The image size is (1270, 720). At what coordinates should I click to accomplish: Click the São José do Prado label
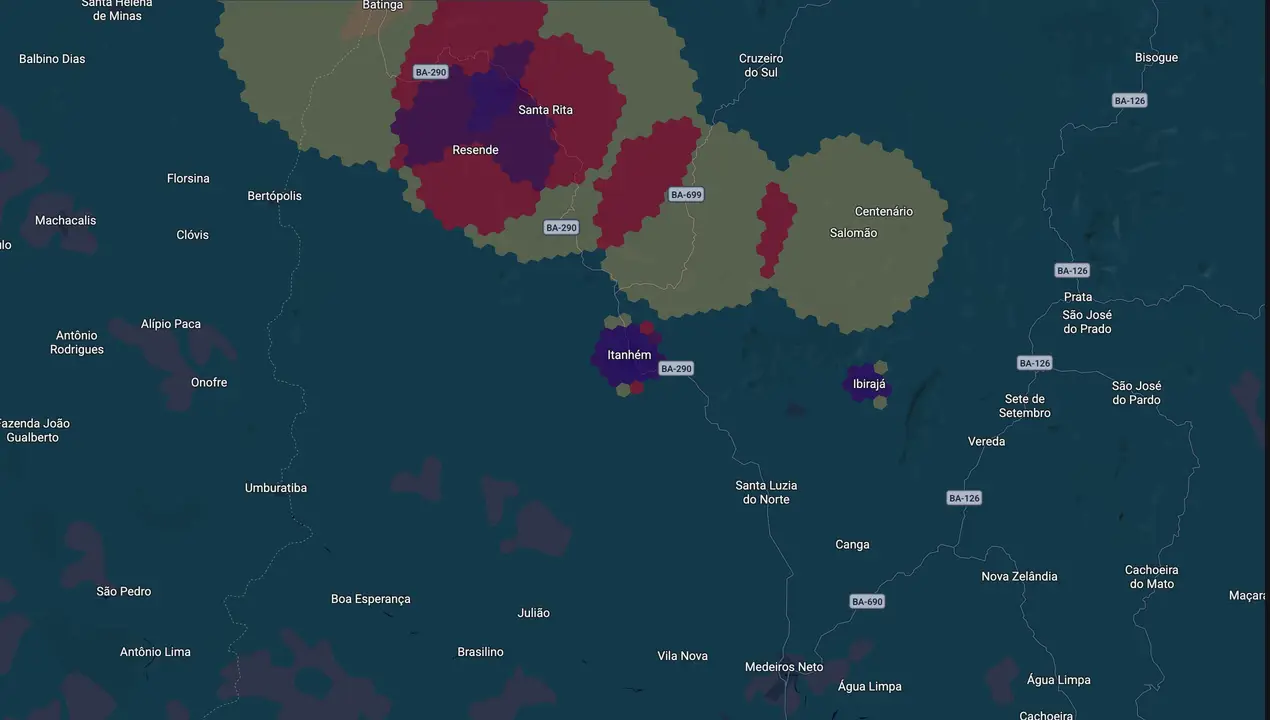click(x=1087, y=322)
